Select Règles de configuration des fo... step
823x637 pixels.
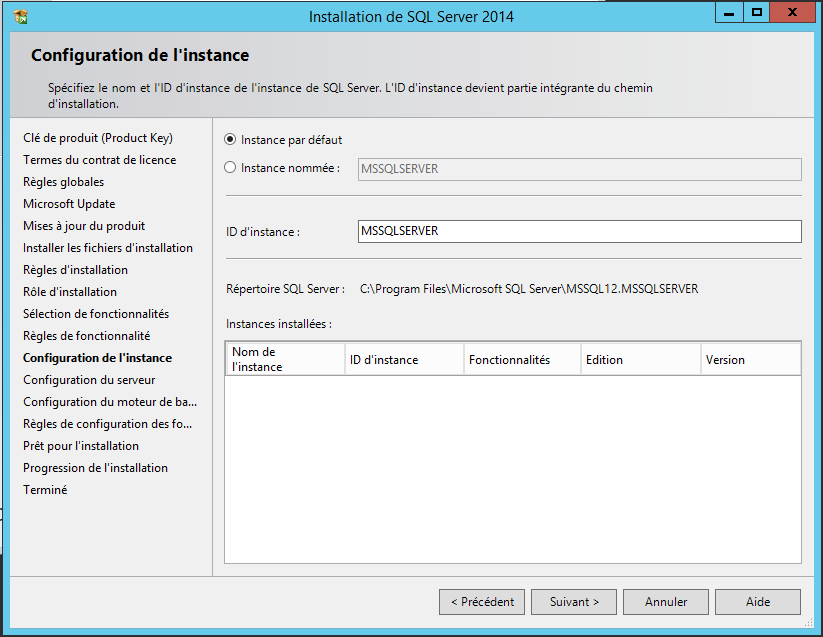point(108,424)
